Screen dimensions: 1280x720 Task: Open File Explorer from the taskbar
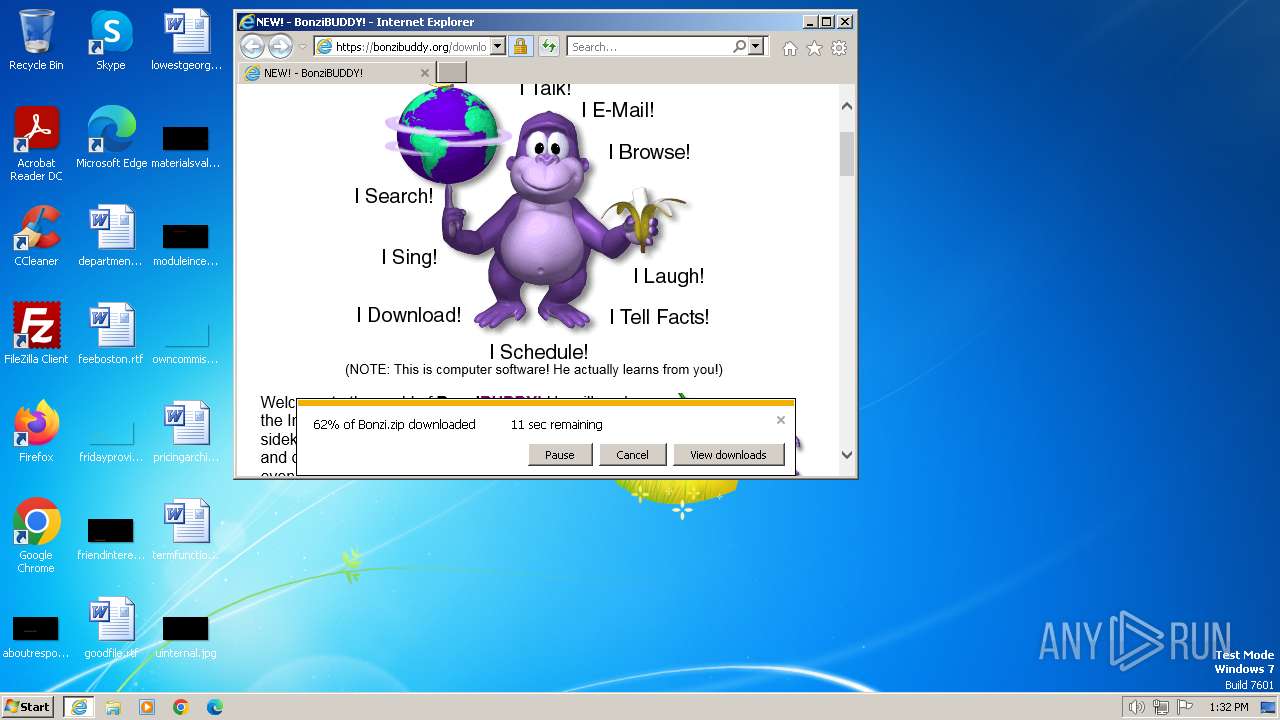(113, 707)
